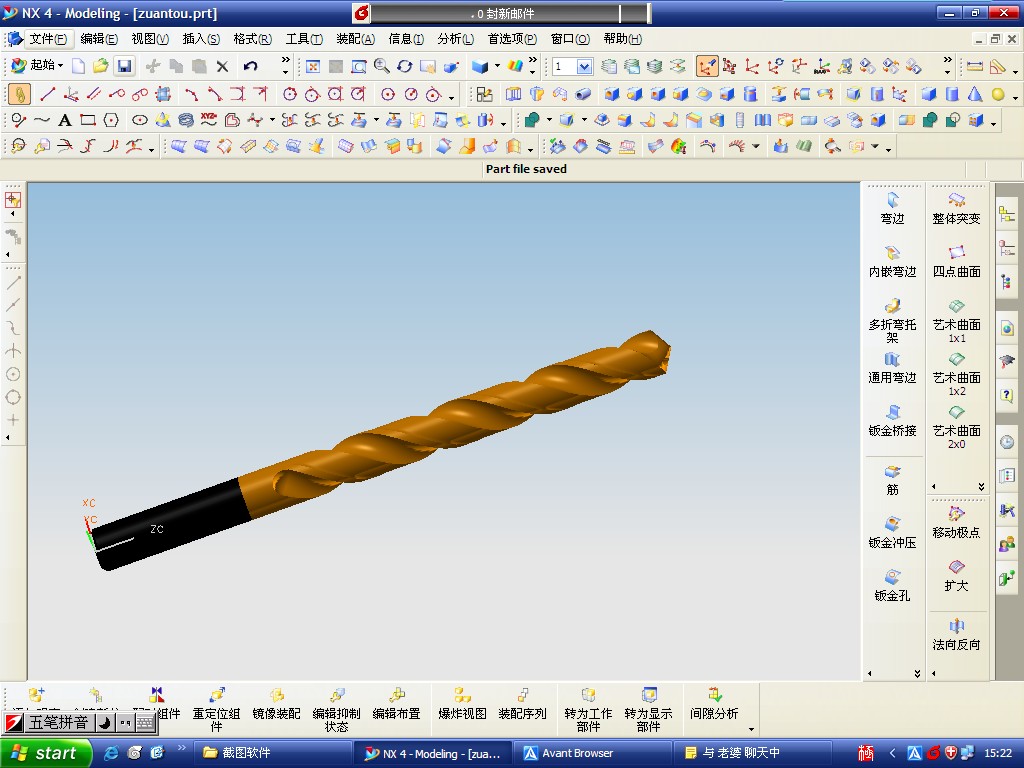Click the 弯边 flange button

click(x=892, y=209)
